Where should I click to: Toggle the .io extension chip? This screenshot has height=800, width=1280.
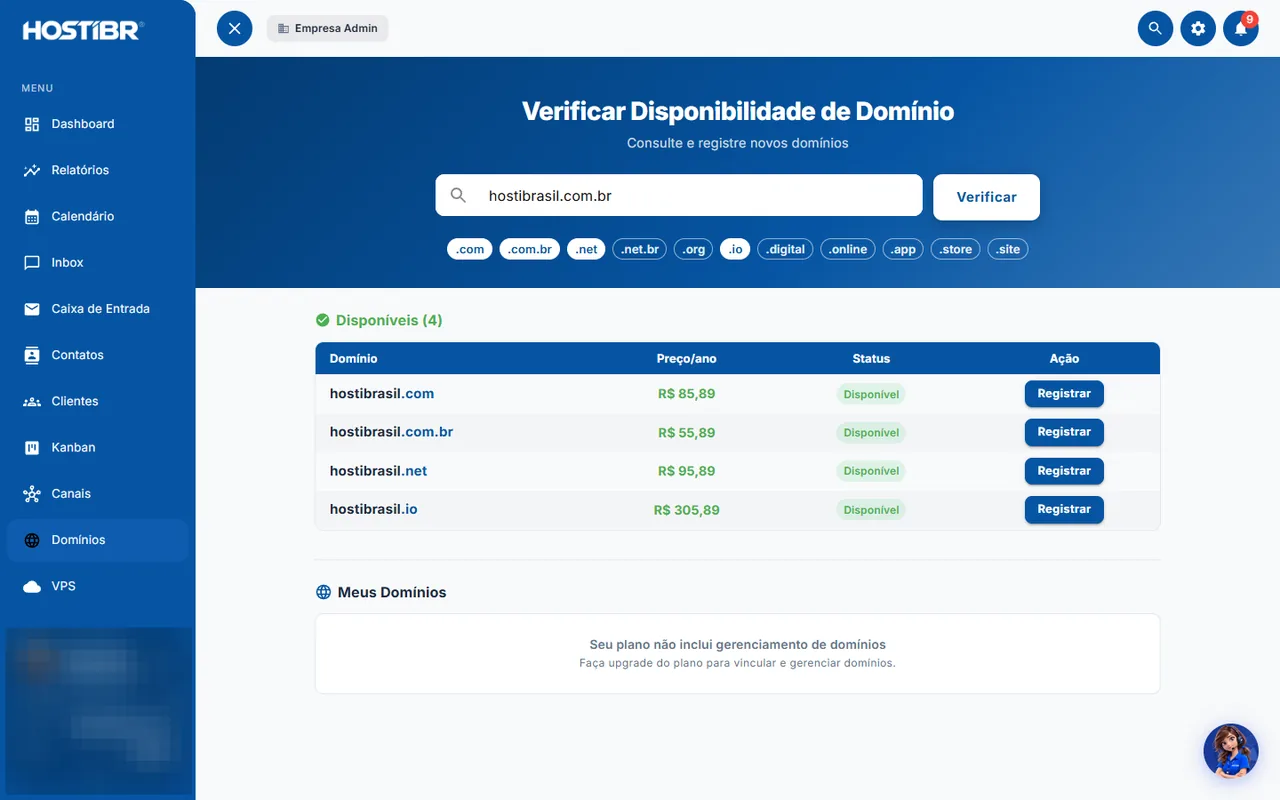point(735,249)
